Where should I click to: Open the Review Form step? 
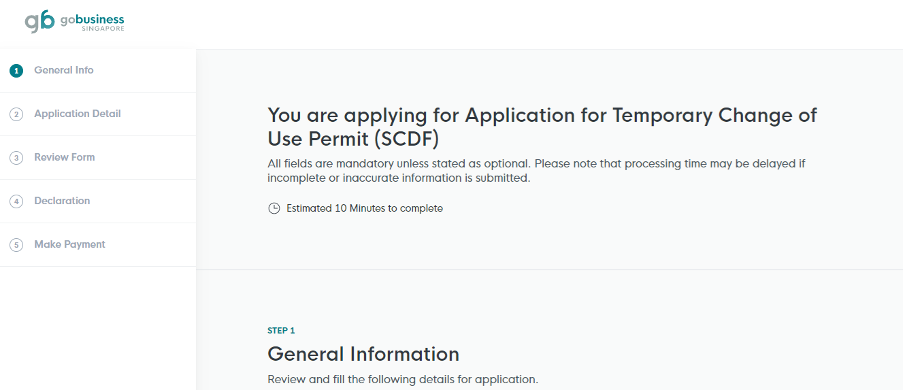point(65,157)
